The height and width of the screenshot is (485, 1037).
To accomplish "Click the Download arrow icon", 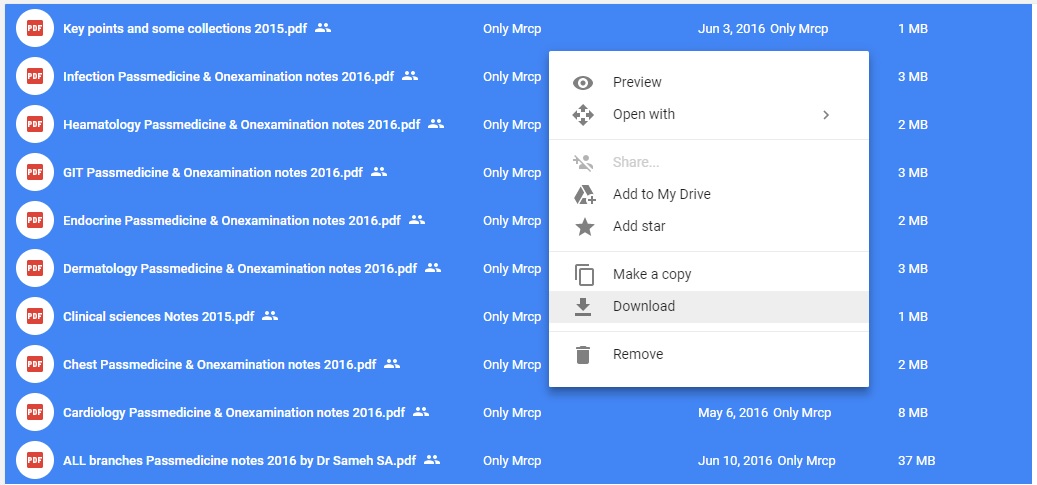I will click(583, 306).
